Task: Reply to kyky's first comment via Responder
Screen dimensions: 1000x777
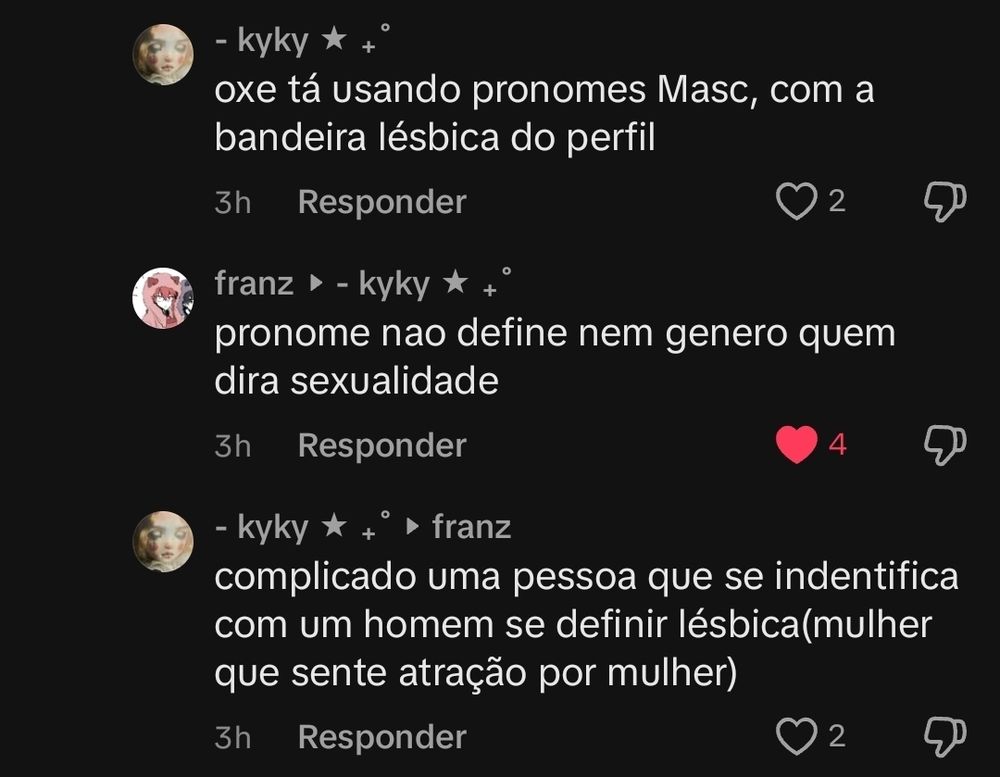Action: [x=382, y=202]
